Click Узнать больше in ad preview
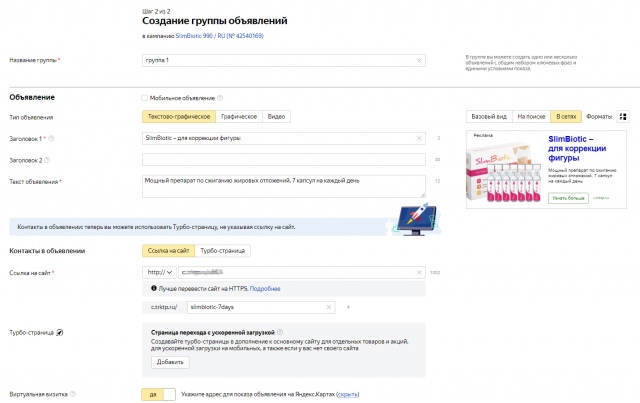This screenshot has height=403, width=640. [x=568, y=198]
